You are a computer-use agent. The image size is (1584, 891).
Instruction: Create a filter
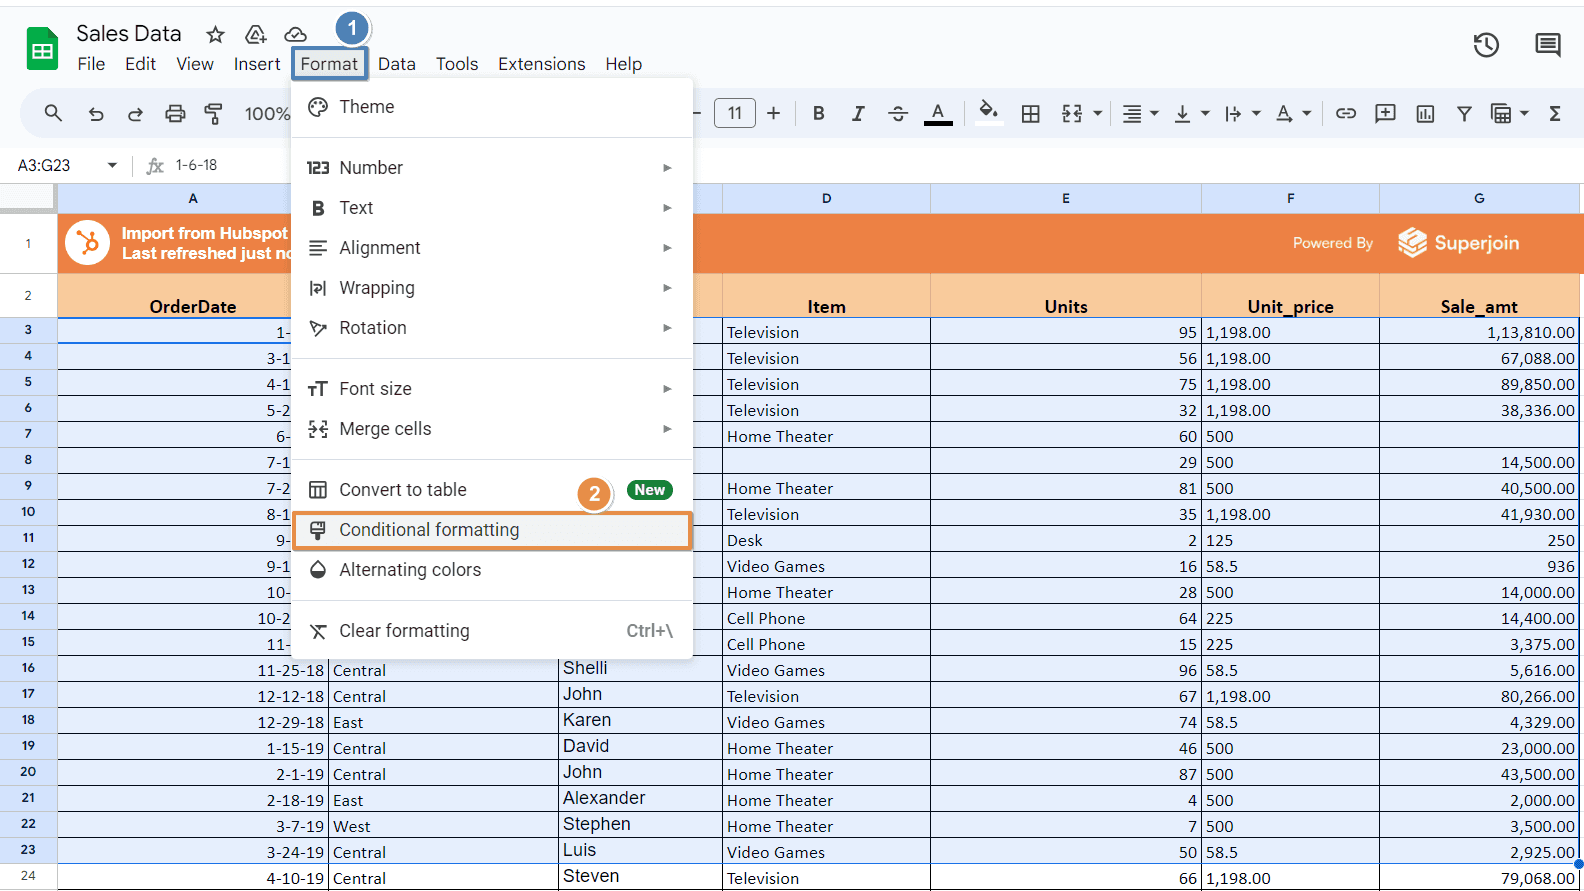pos(1464,114)
